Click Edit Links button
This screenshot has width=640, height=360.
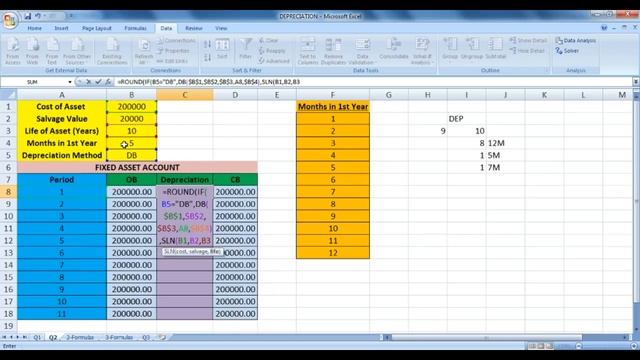173,61
